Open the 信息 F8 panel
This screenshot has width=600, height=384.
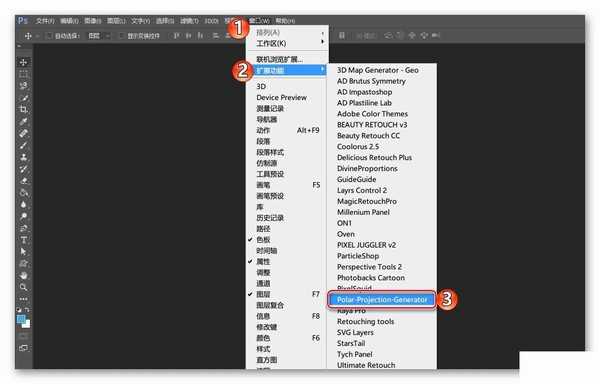(287, 316)
